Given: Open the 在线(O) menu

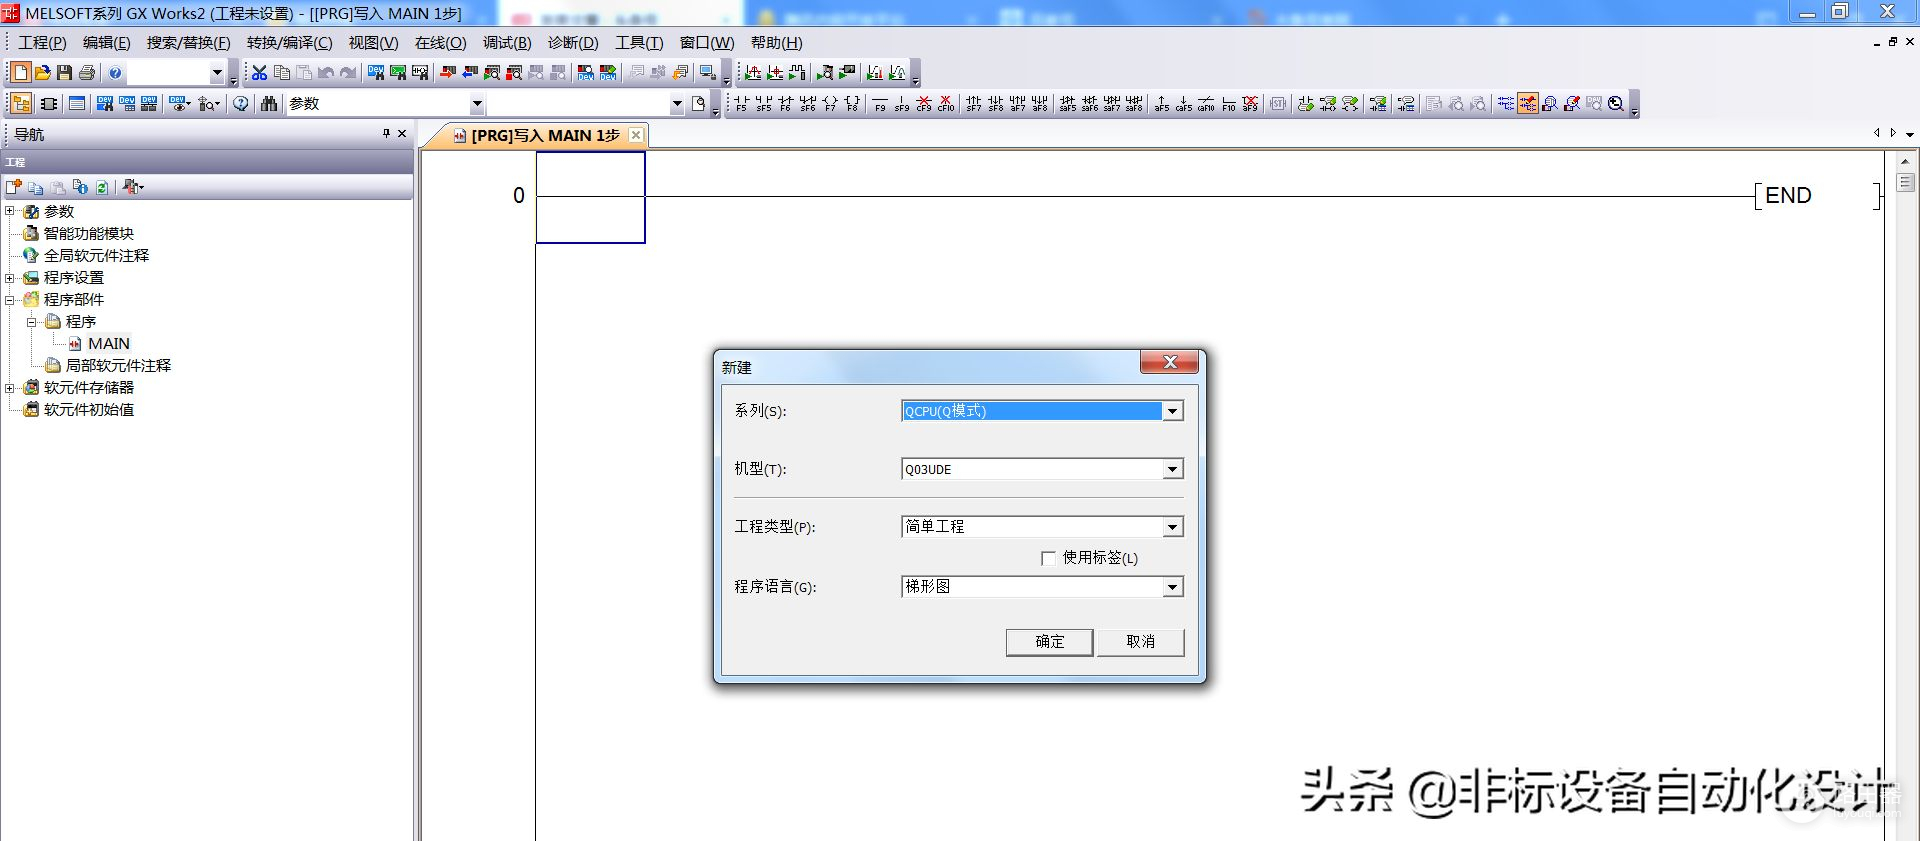Looking at the screenshot, I should pos(440,42).
